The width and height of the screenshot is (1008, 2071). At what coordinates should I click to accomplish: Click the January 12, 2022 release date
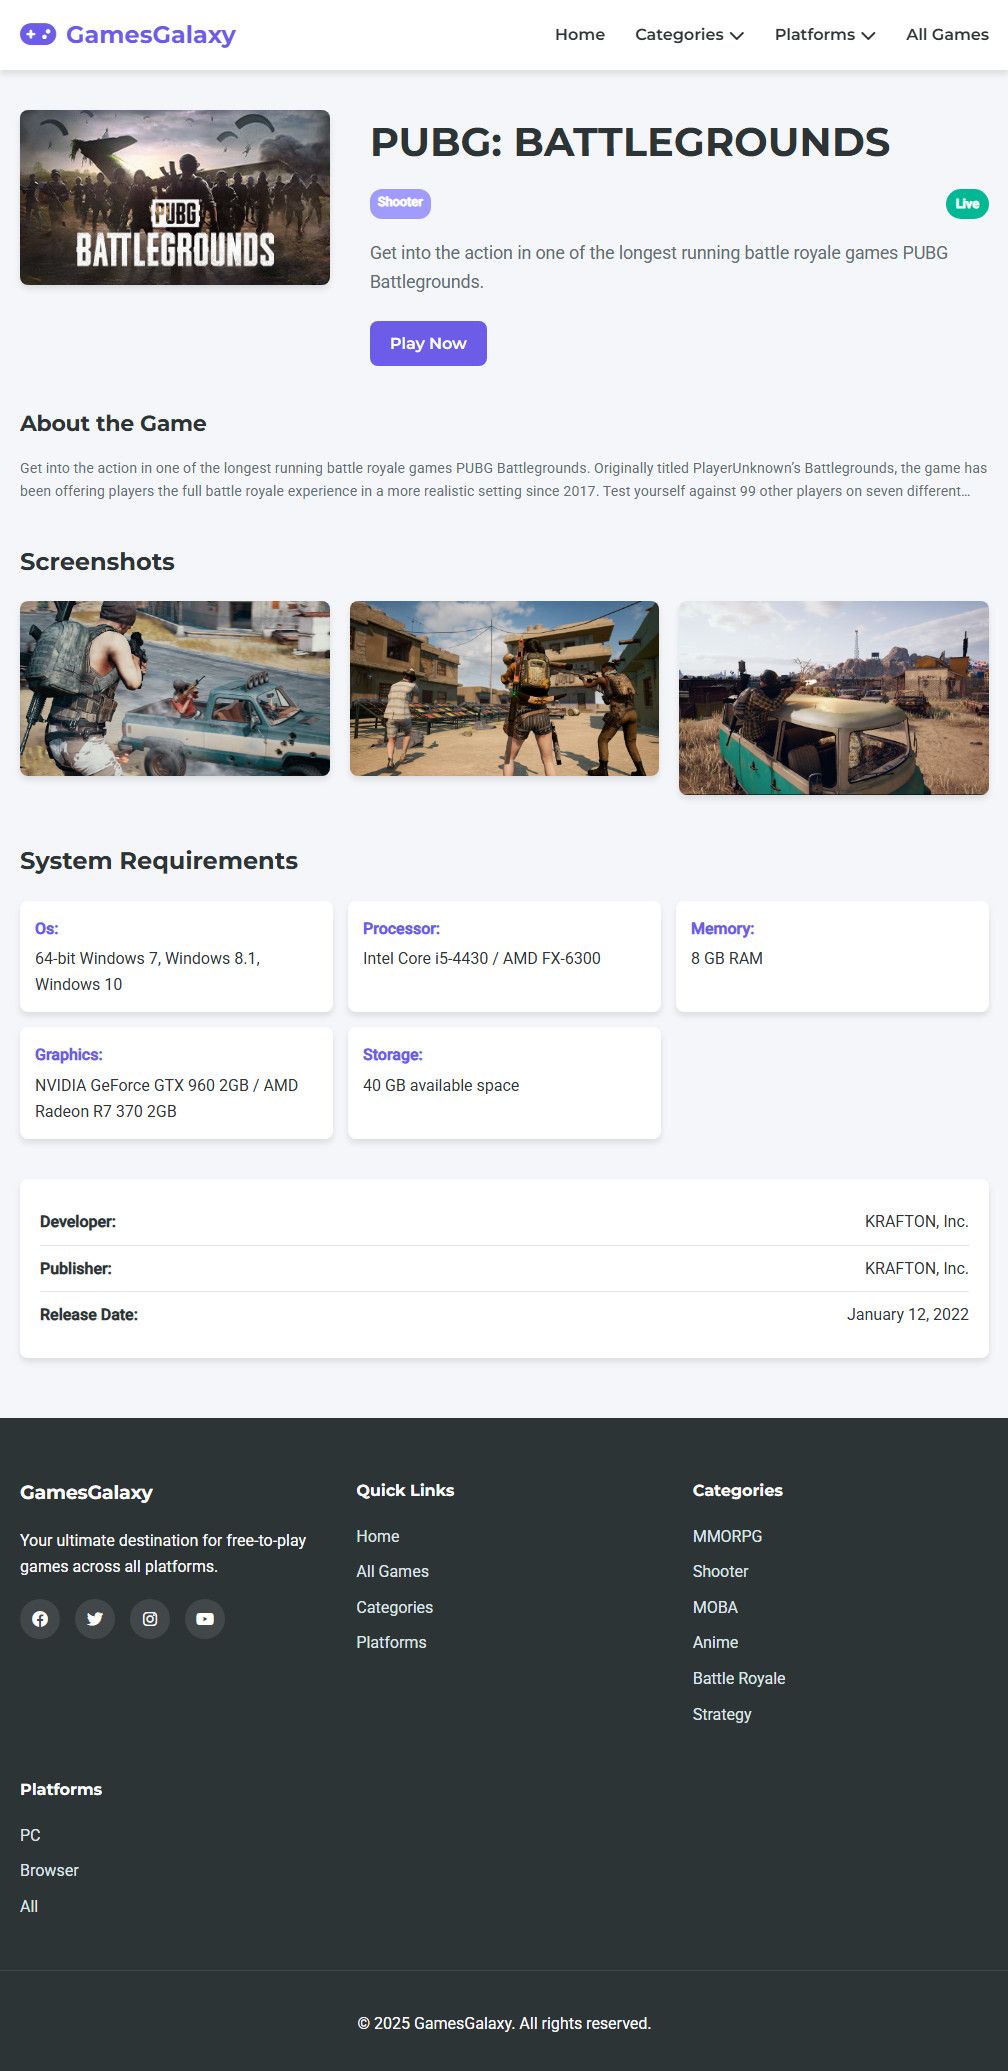908,1314
